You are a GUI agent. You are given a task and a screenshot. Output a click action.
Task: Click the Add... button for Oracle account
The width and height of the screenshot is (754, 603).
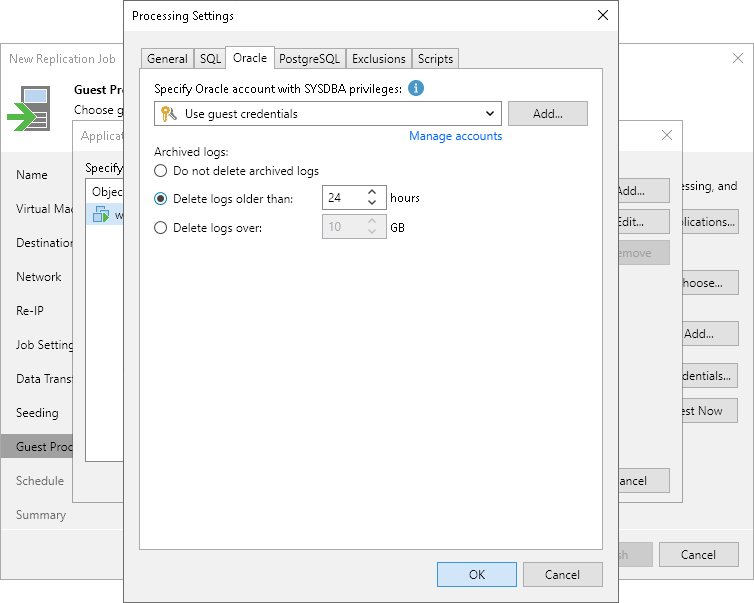(x=548, y=113)
